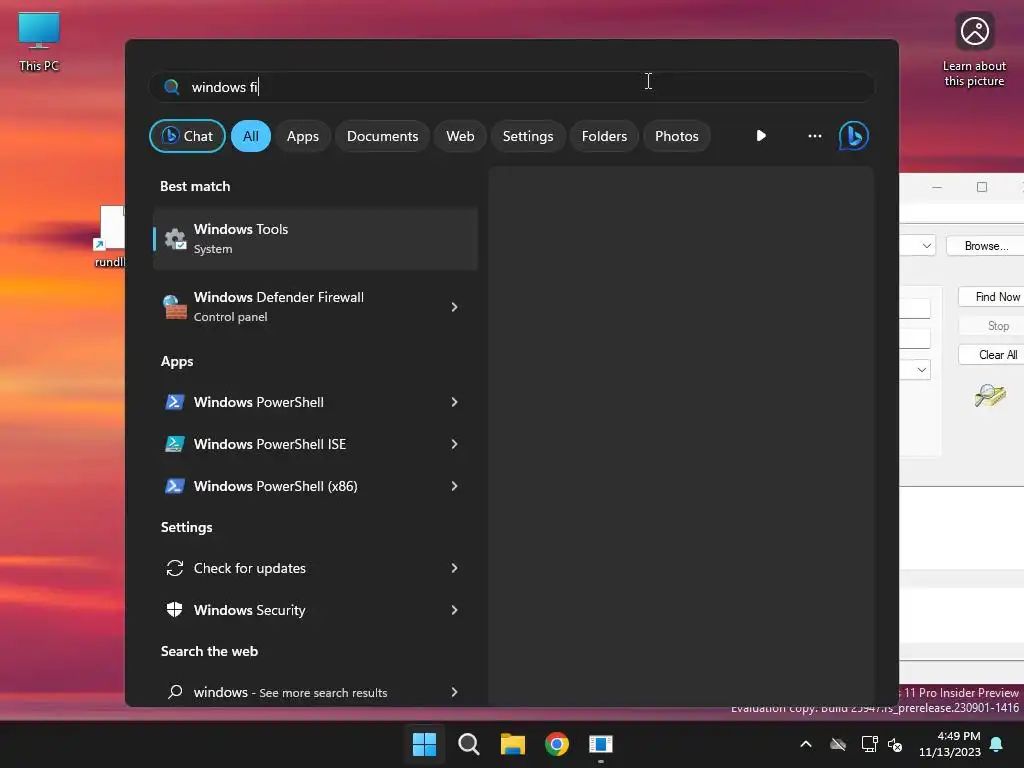This screenshot has width=1024, height=768.
Task: Maximize the background search window
Action: tap(982, 187)
